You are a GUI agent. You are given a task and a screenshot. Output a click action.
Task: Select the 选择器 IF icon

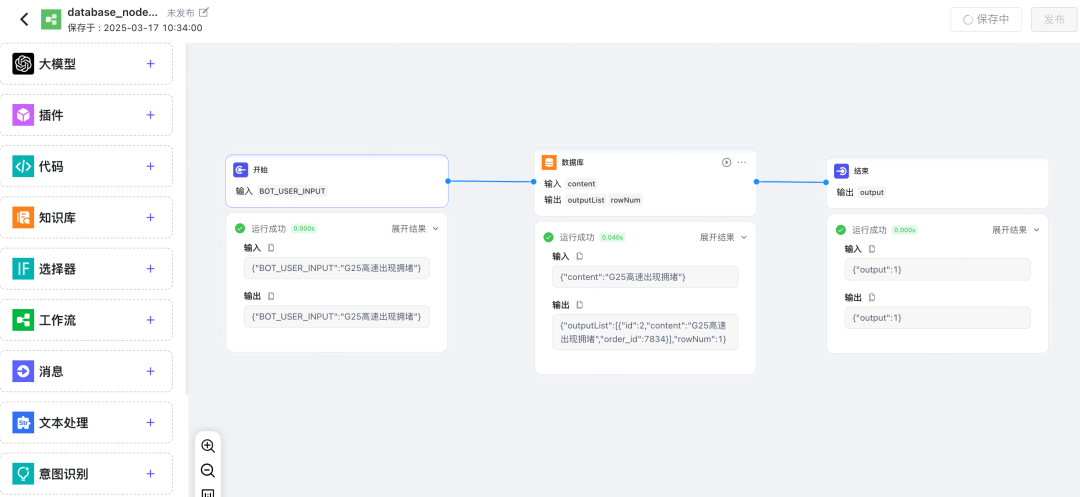click(23, 269)
